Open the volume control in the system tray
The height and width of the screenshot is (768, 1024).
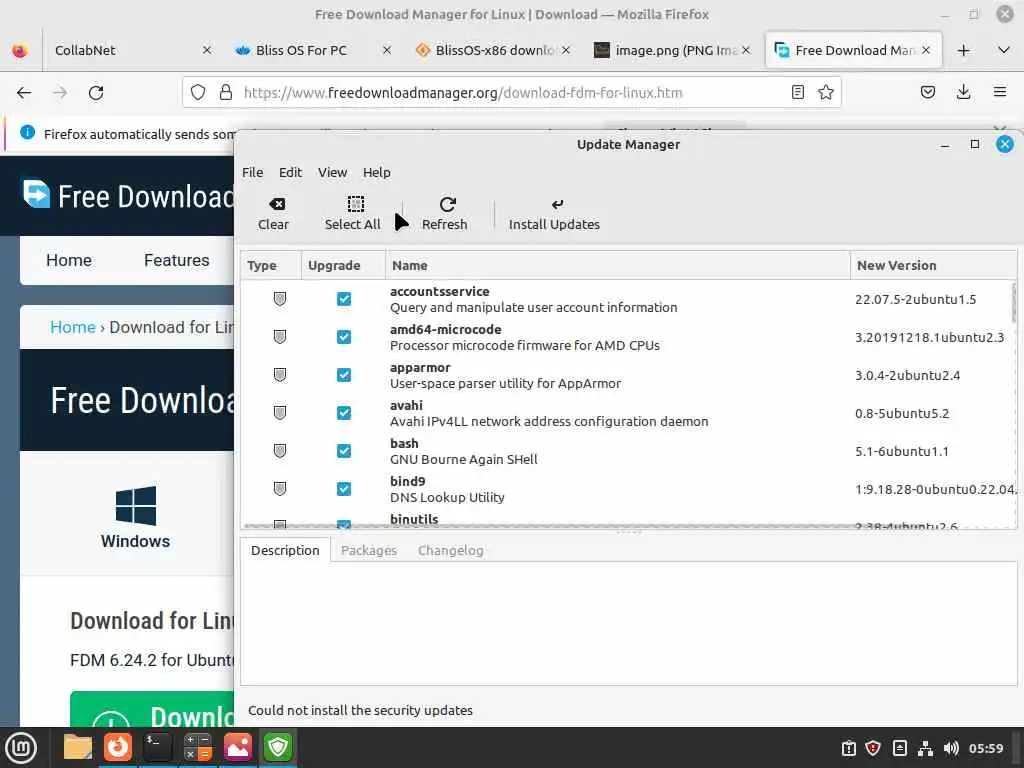pyautogui.click(x=951, y=748)
